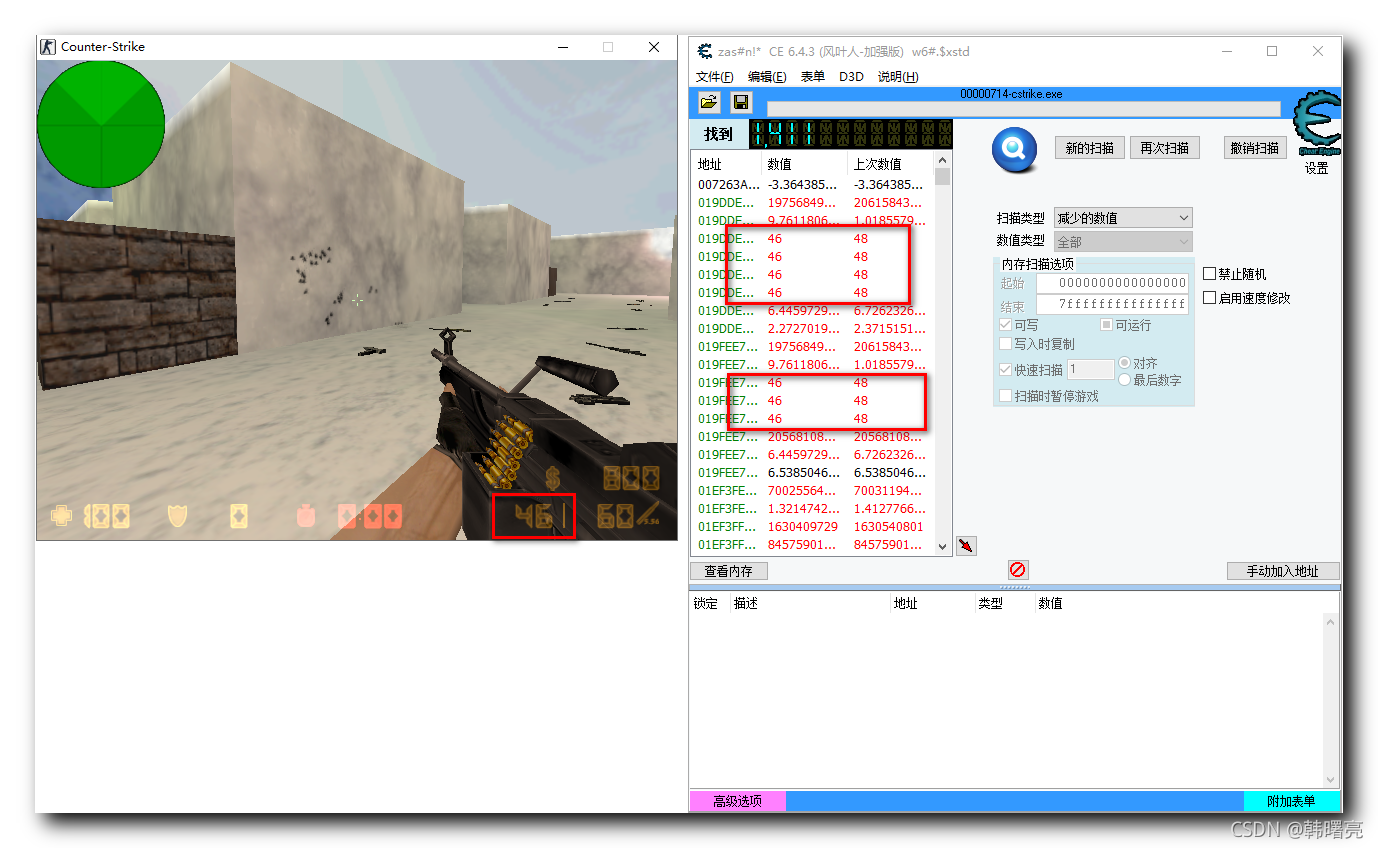1378x848 pixels.
Task: Click the 起始 address input field
Action: [1112, 283]
